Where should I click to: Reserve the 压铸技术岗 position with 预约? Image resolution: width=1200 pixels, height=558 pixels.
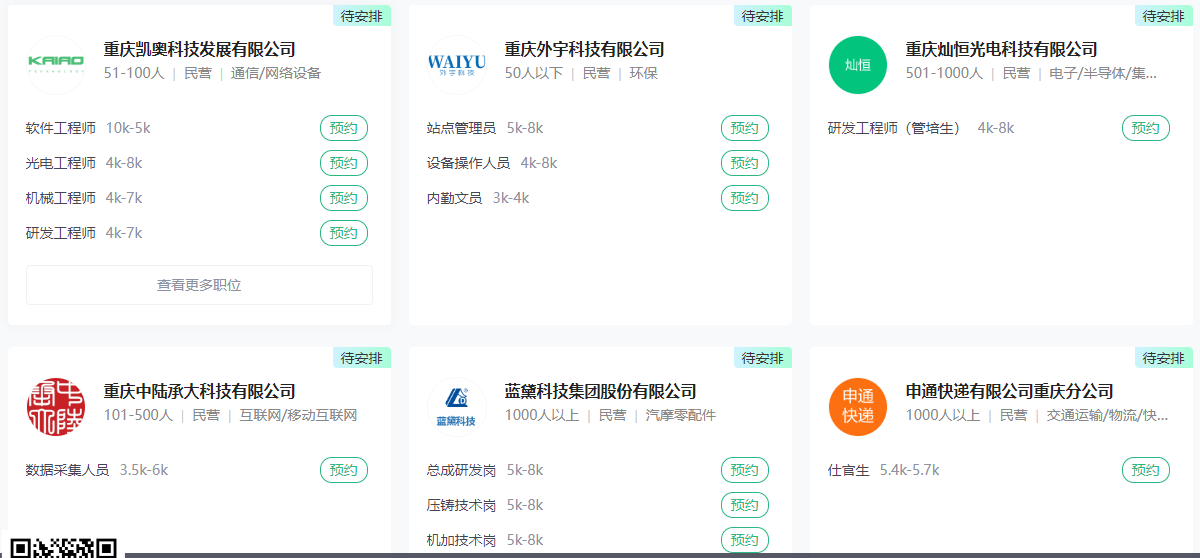point(745,505)
